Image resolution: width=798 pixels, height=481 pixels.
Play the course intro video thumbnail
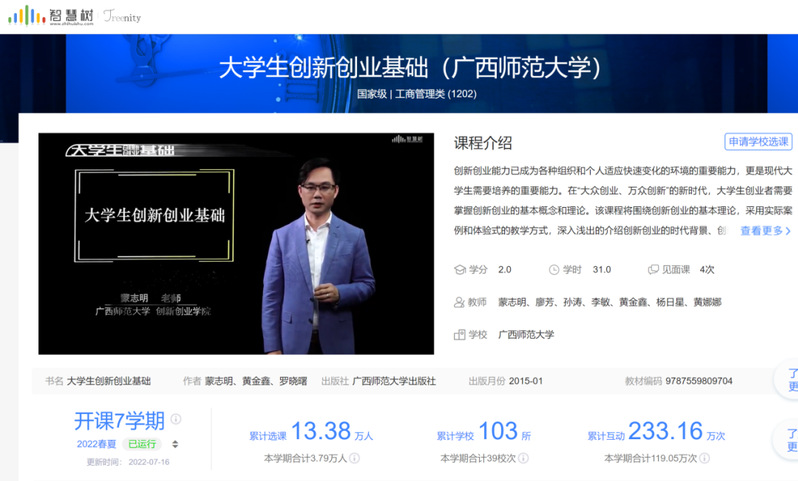(x=236, y=243)
